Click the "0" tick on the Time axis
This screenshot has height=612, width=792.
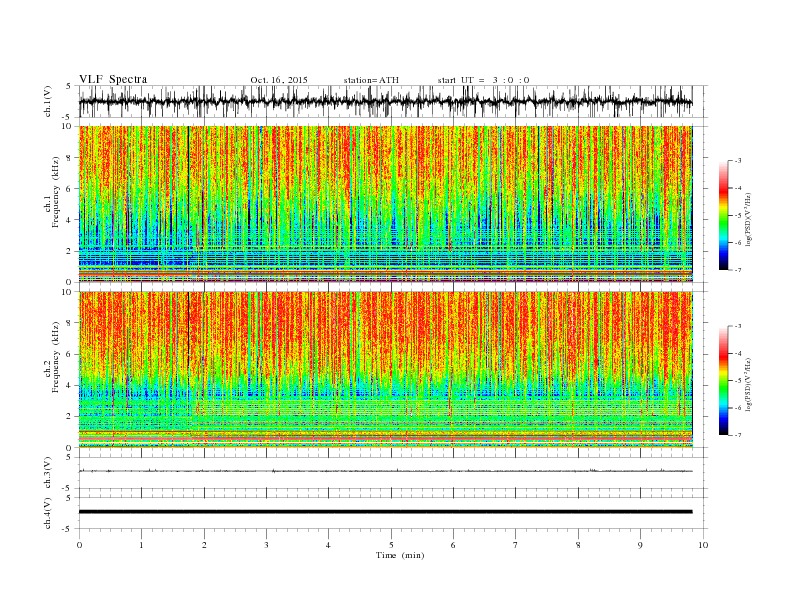click(79, 545)
